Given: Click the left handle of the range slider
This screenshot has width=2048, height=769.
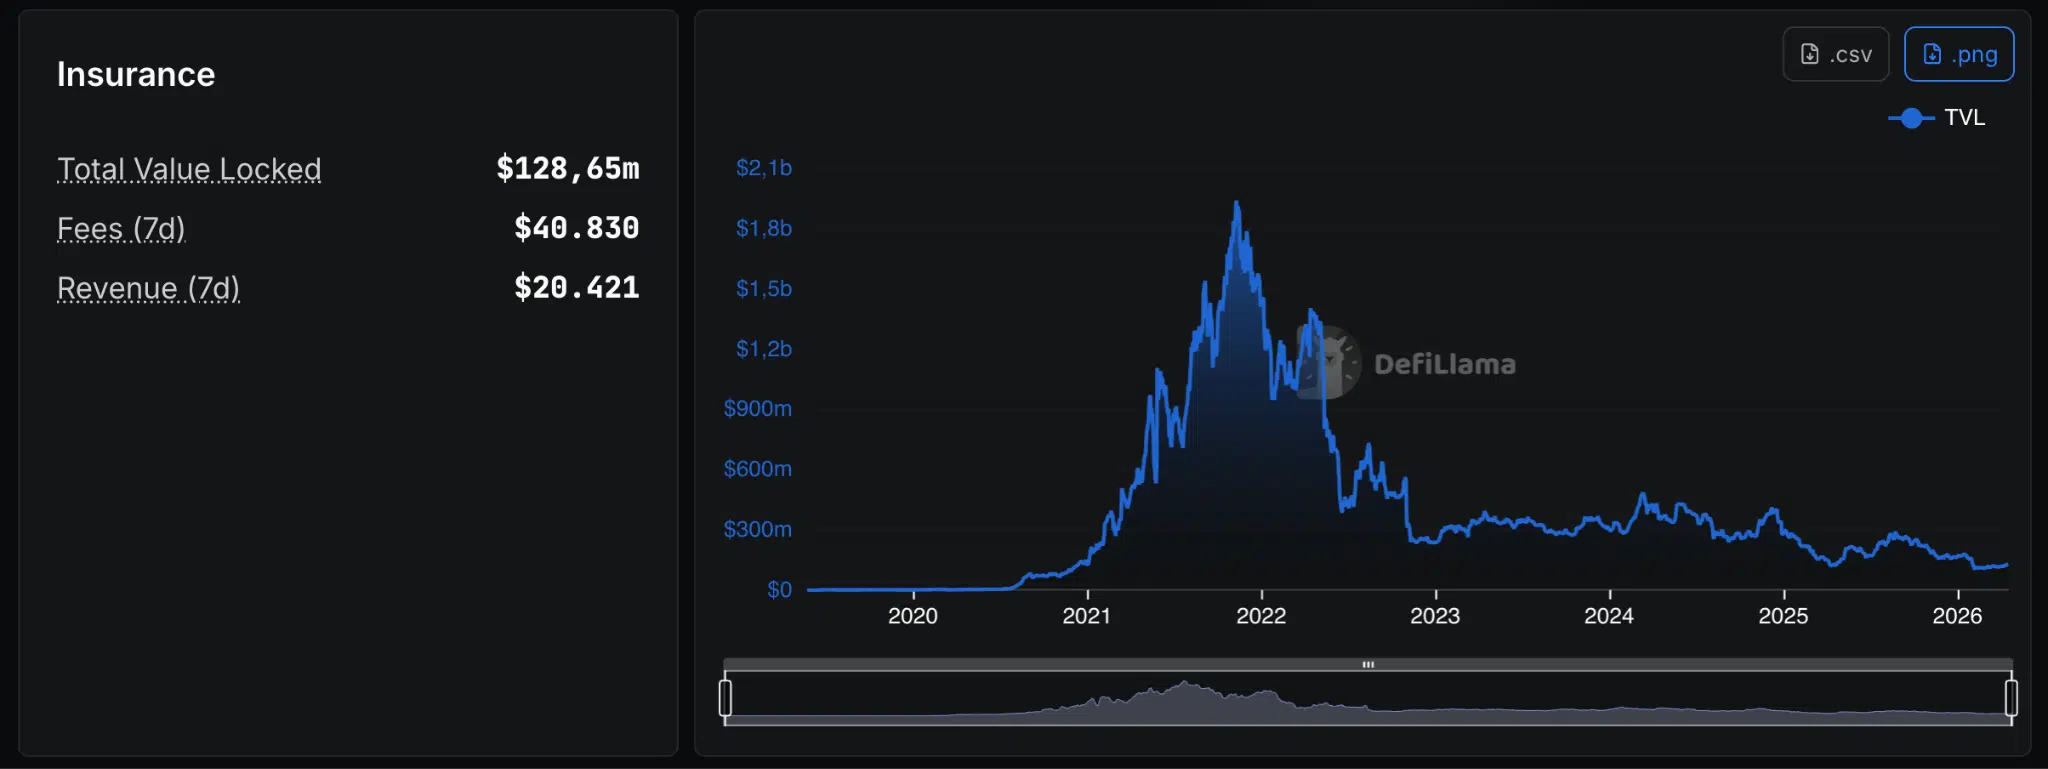Looking at the screenshot, I should pos(725,697).
